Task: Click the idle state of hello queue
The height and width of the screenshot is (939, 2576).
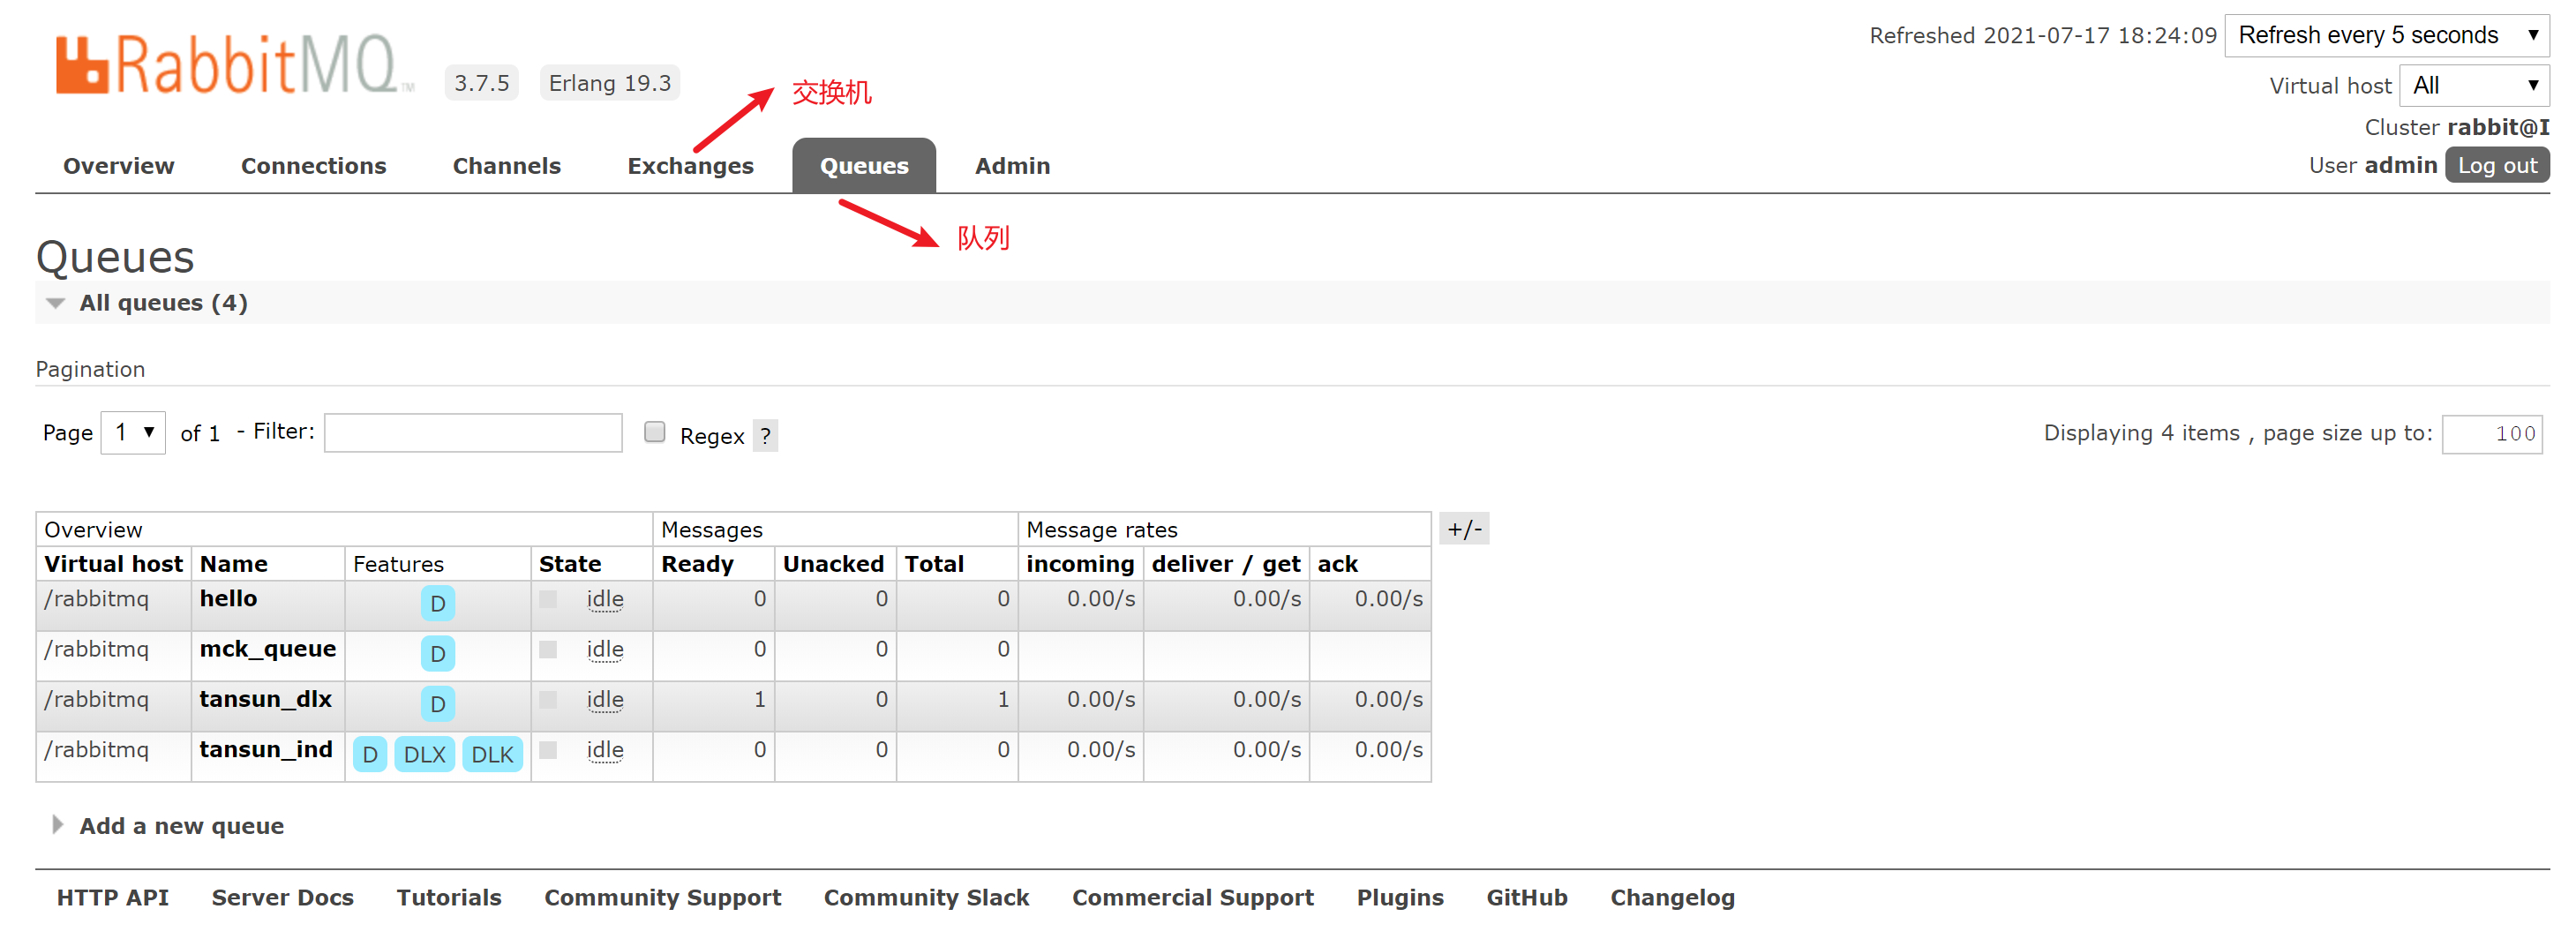Action: tap(605, 599)
